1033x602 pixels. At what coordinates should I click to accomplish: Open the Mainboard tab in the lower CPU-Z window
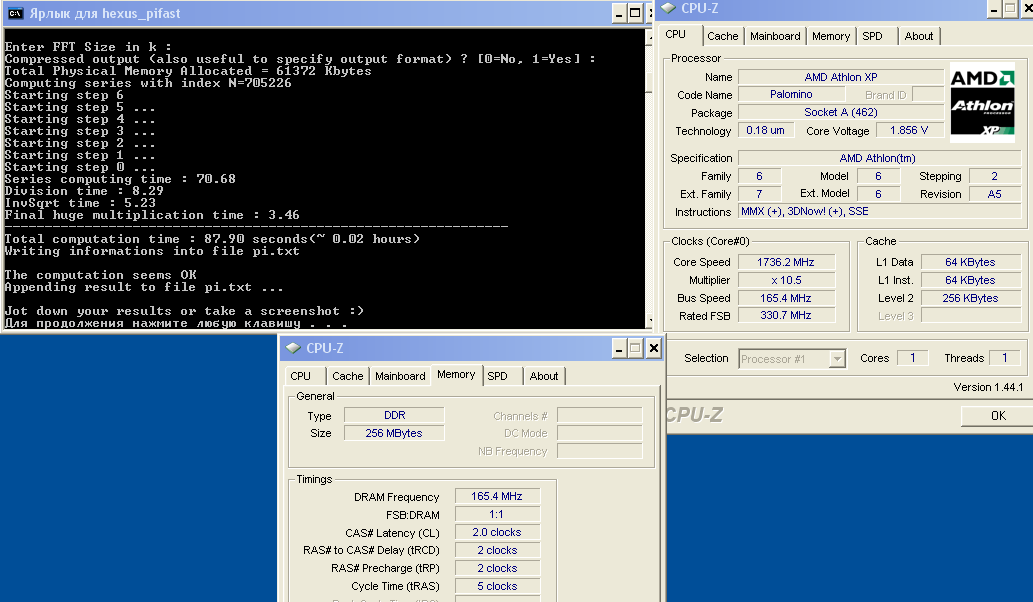(x=400, y=376)
